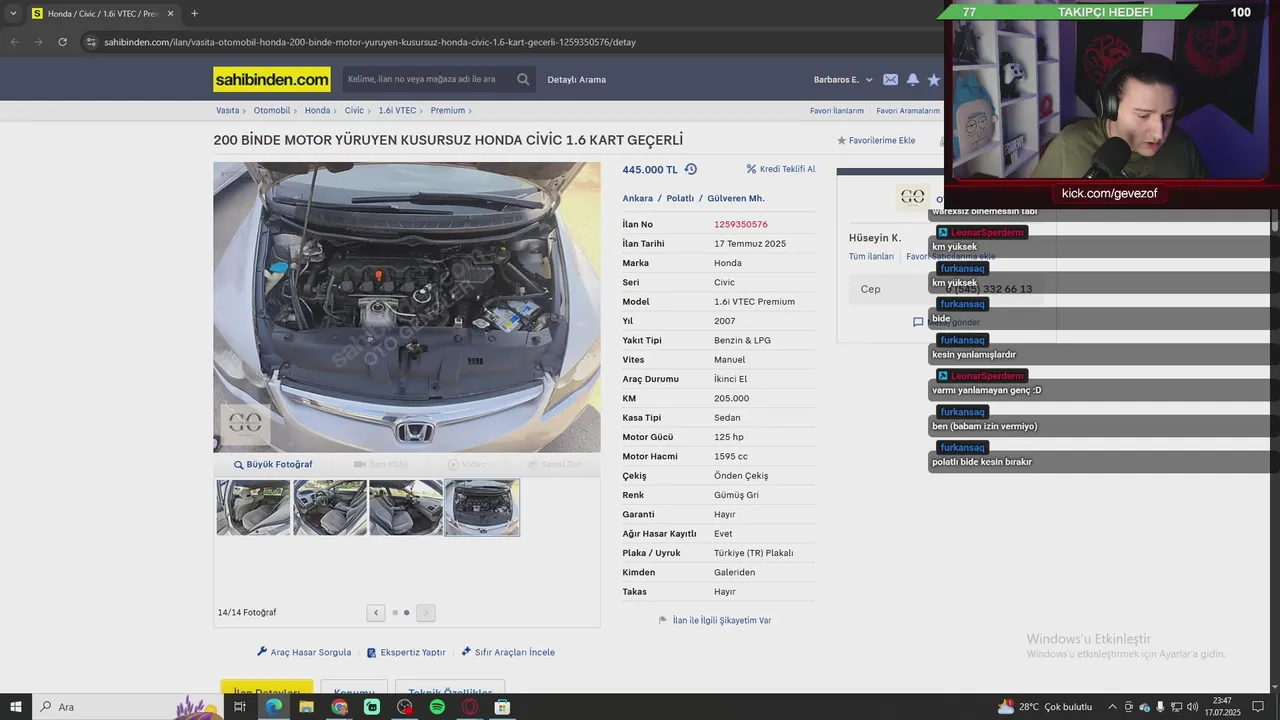Click the browser reload button
The image size is (1280, 720).
pyautogui.click(x=62, y=42)
